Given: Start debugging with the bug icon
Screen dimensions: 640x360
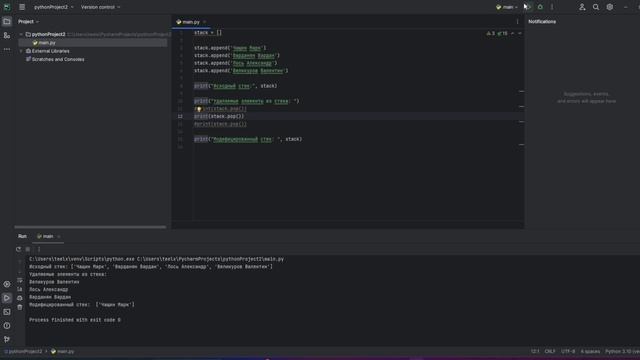Looking at the screenshot, I should (540, 7).
